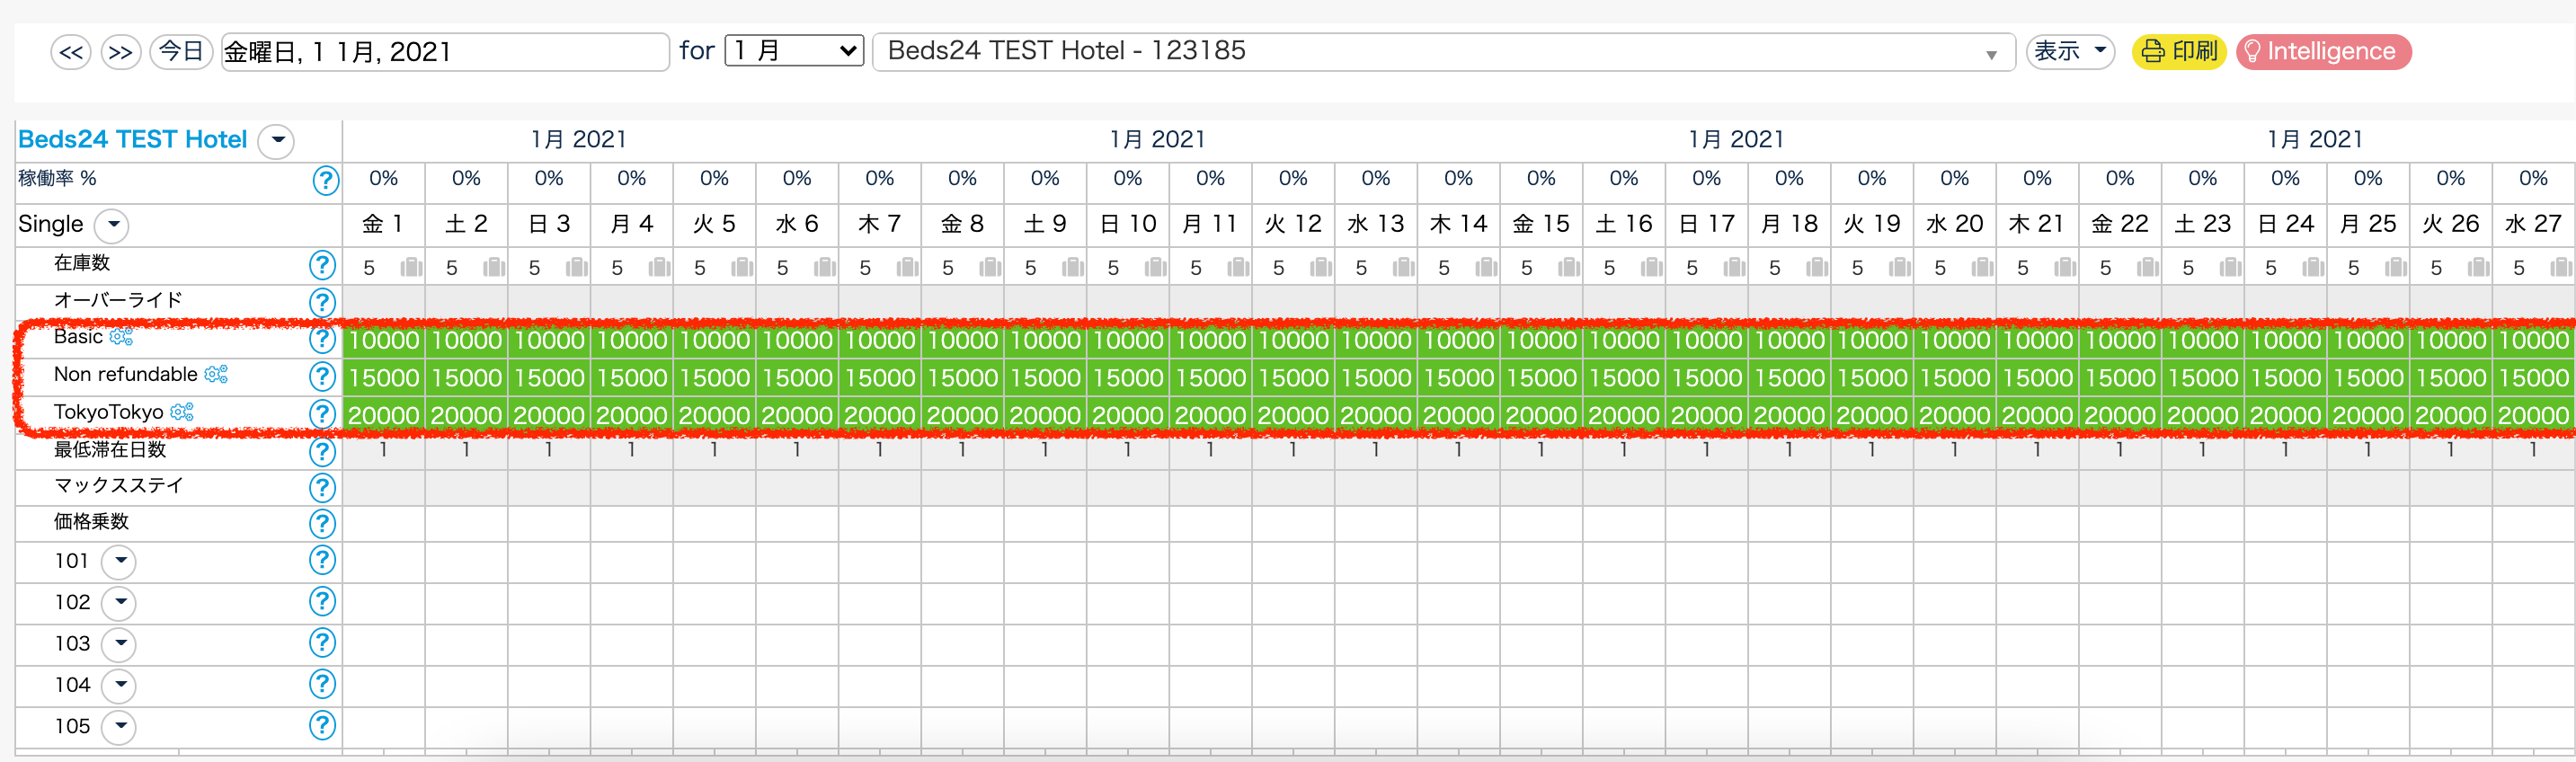This screenshot has width=2576, height=762.
Task: Click the date field showing 金曜日, 1 1月, 2021
Action: point(444,52)
